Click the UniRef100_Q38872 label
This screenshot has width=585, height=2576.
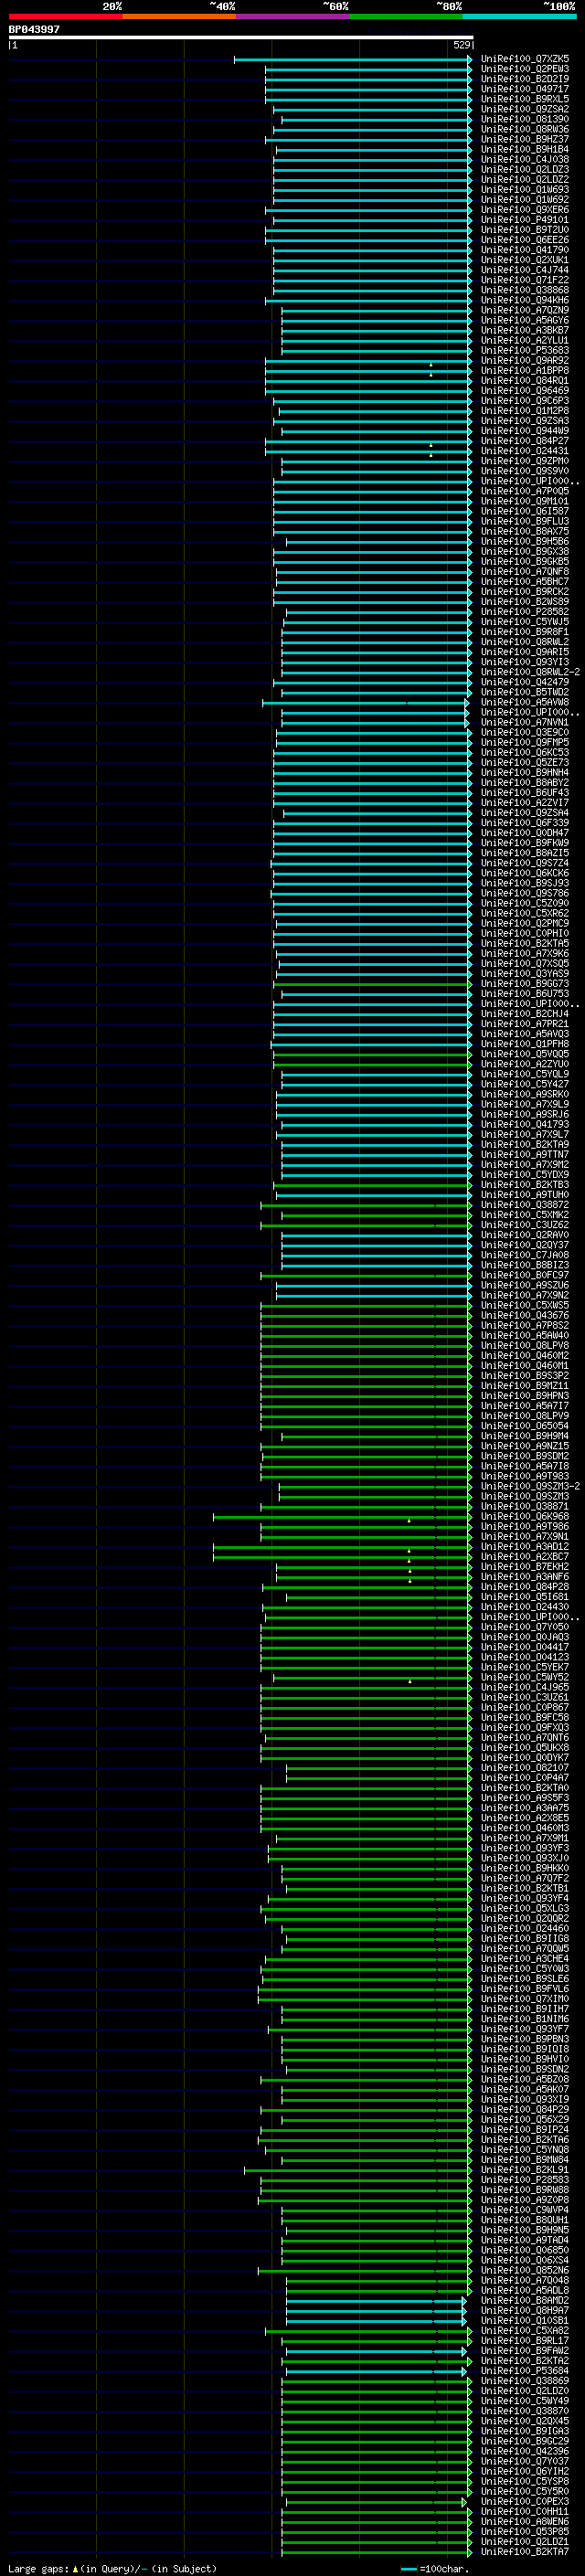(524, 1205)
